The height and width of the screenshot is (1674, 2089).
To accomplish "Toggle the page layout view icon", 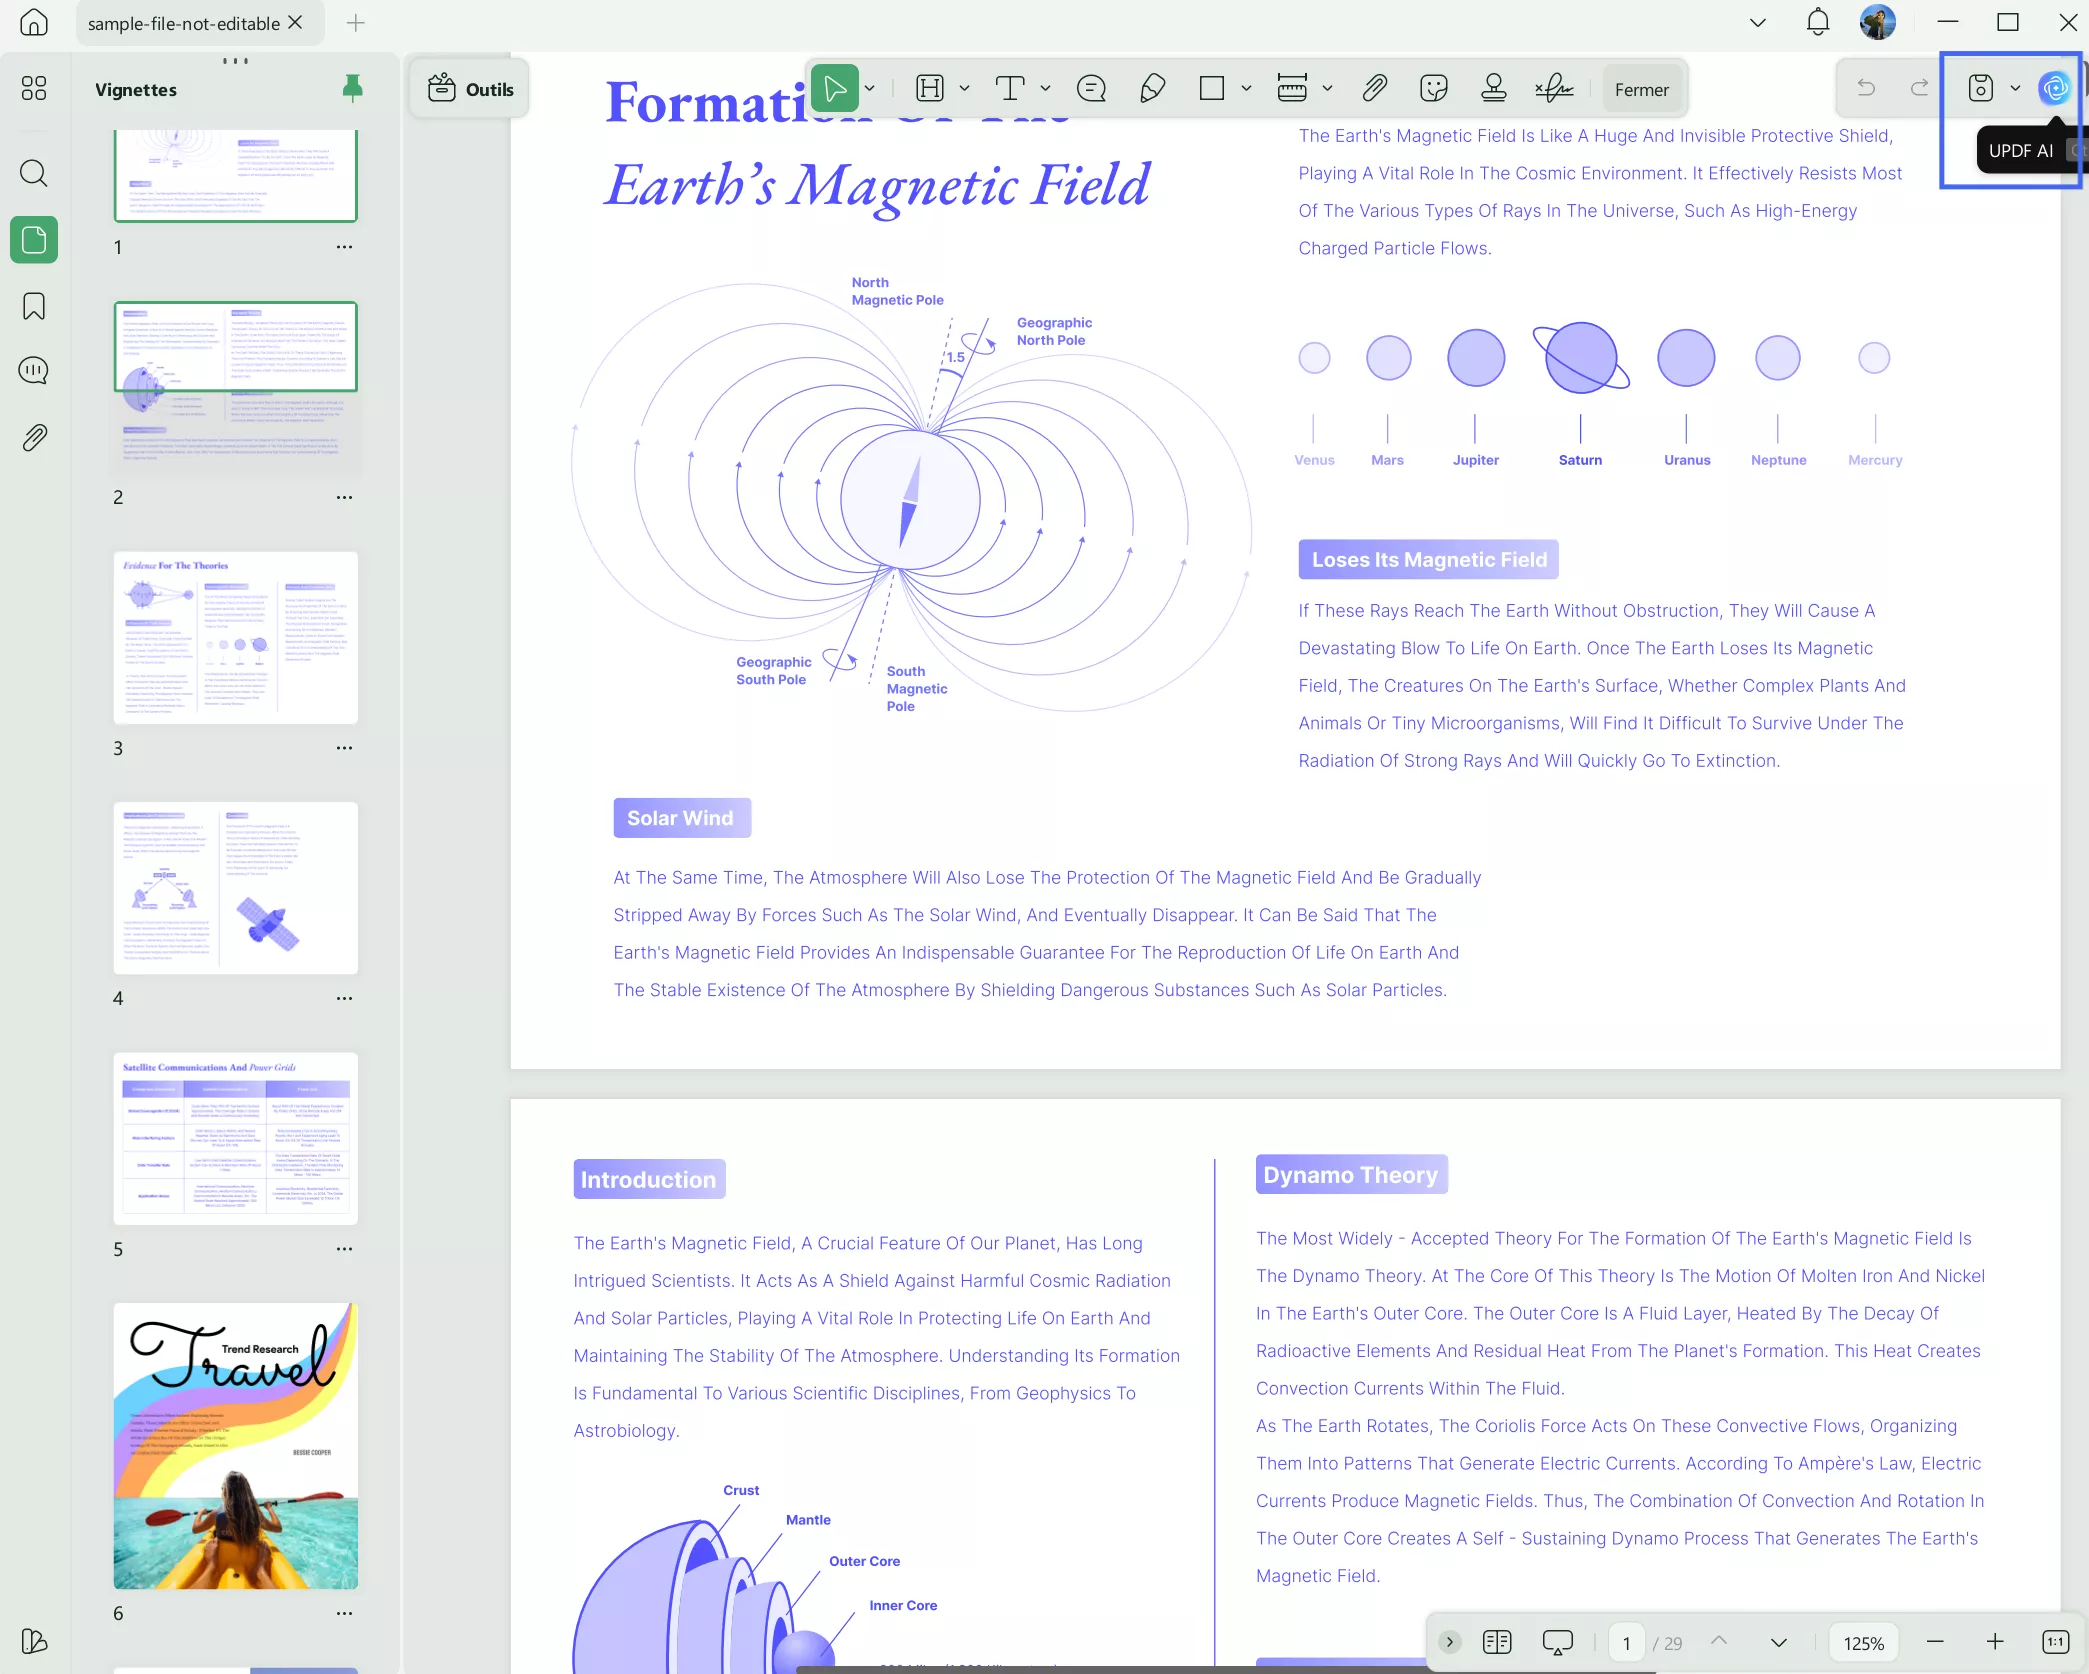I will (x=1497, y=1641).
